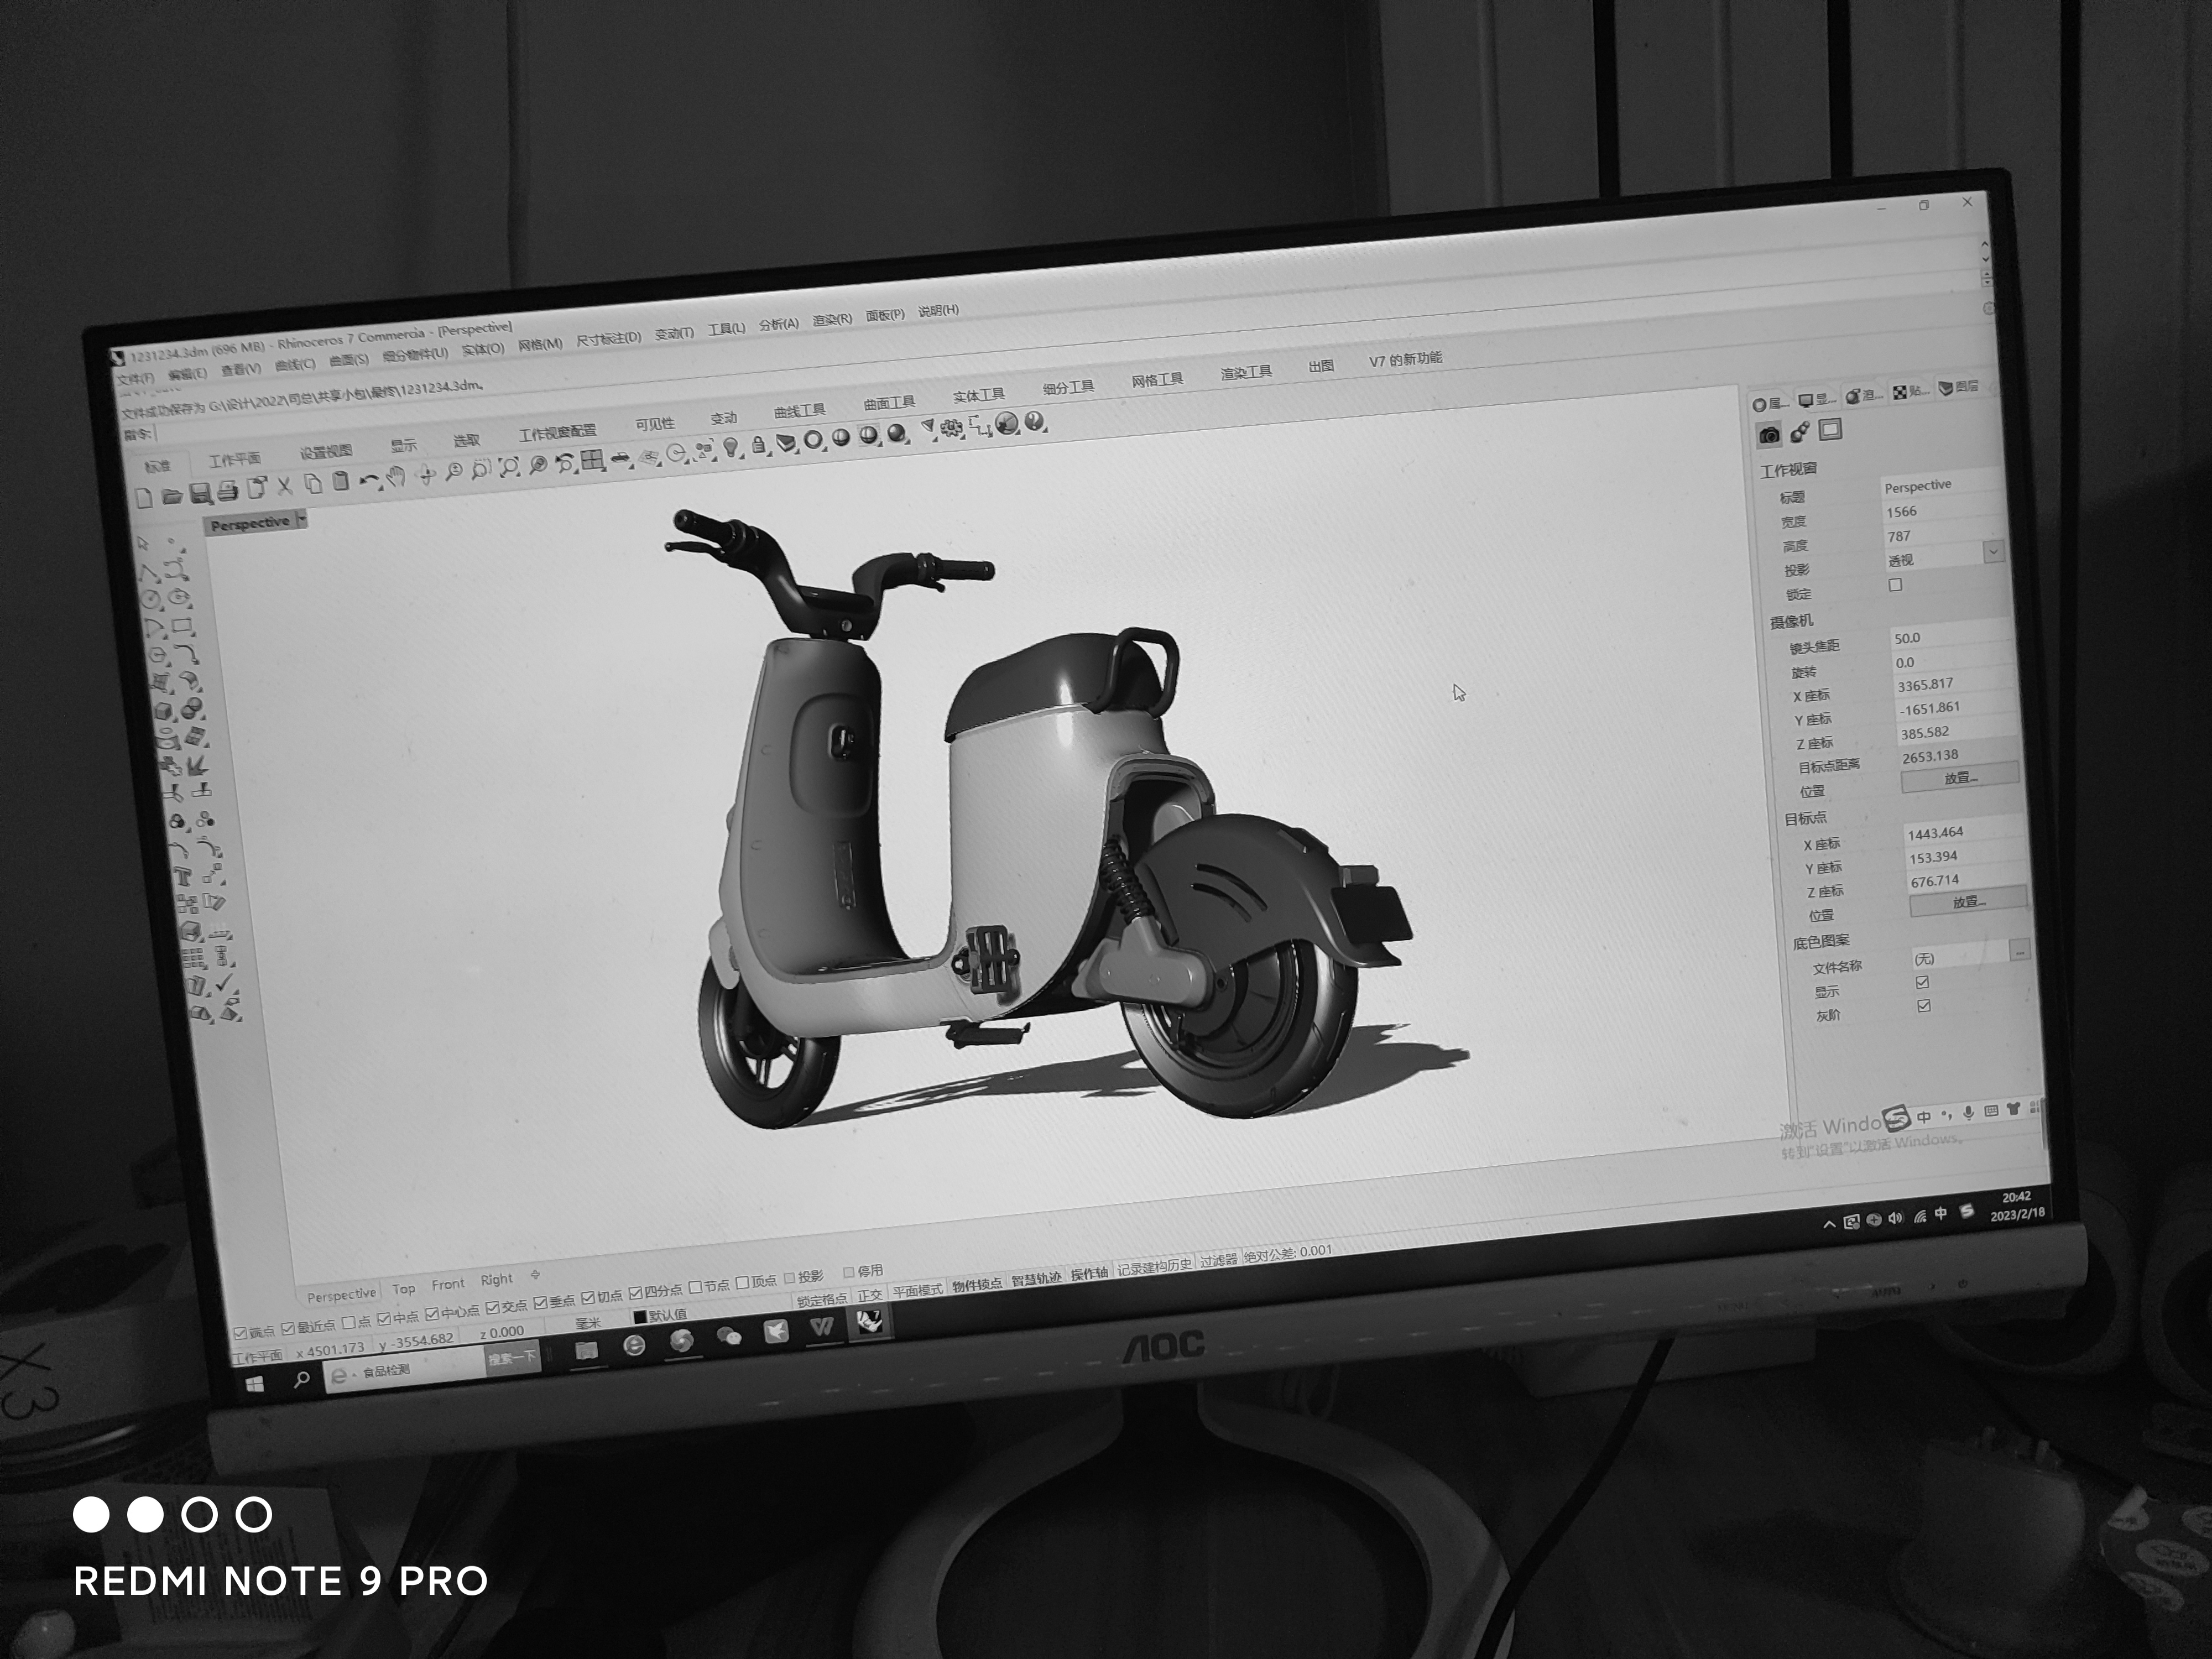The width and height of the screenshot is (2212, 1659).
Task: Open the 投影 dropdown showing 透视
Action: click(x=1994, y=552)
